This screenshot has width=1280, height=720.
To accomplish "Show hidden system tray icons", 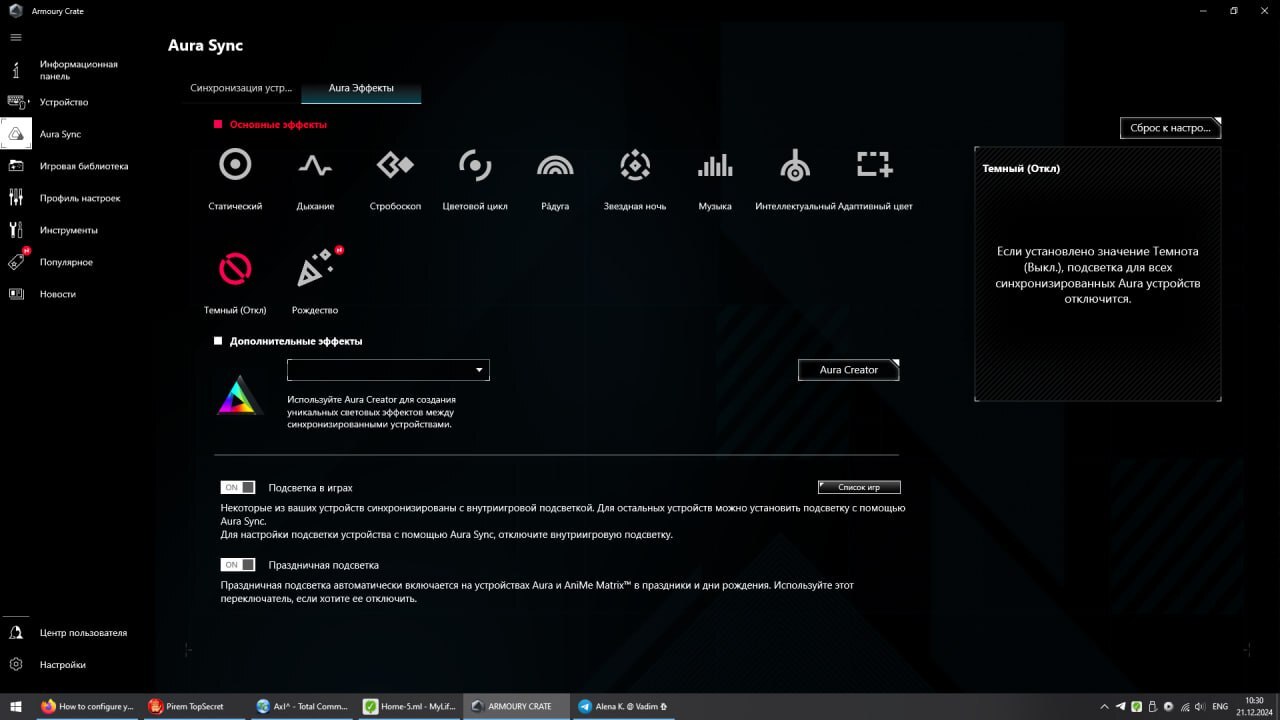I will pyautogui.click(x=1103, y=706).
